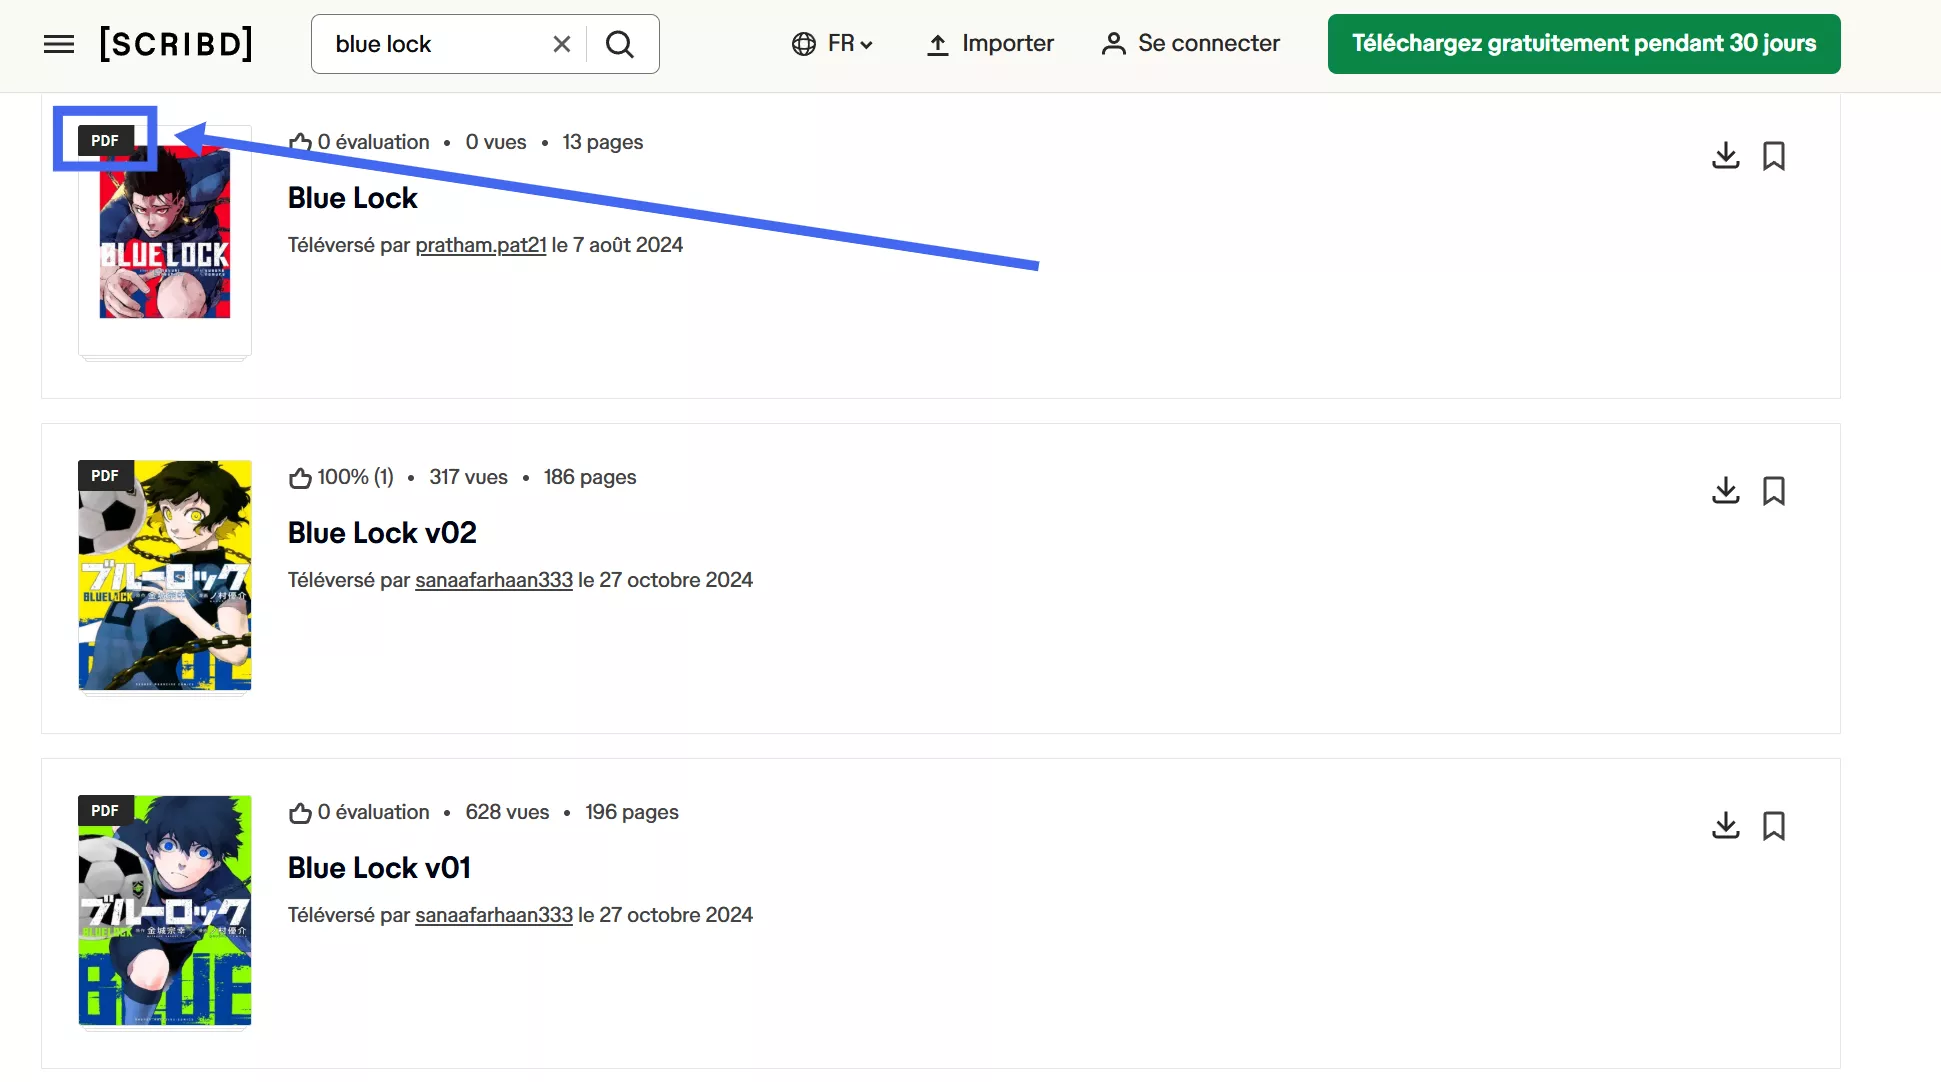Open the hamburger navigation menu
1941x1082 pixels.
pos(59,44)
